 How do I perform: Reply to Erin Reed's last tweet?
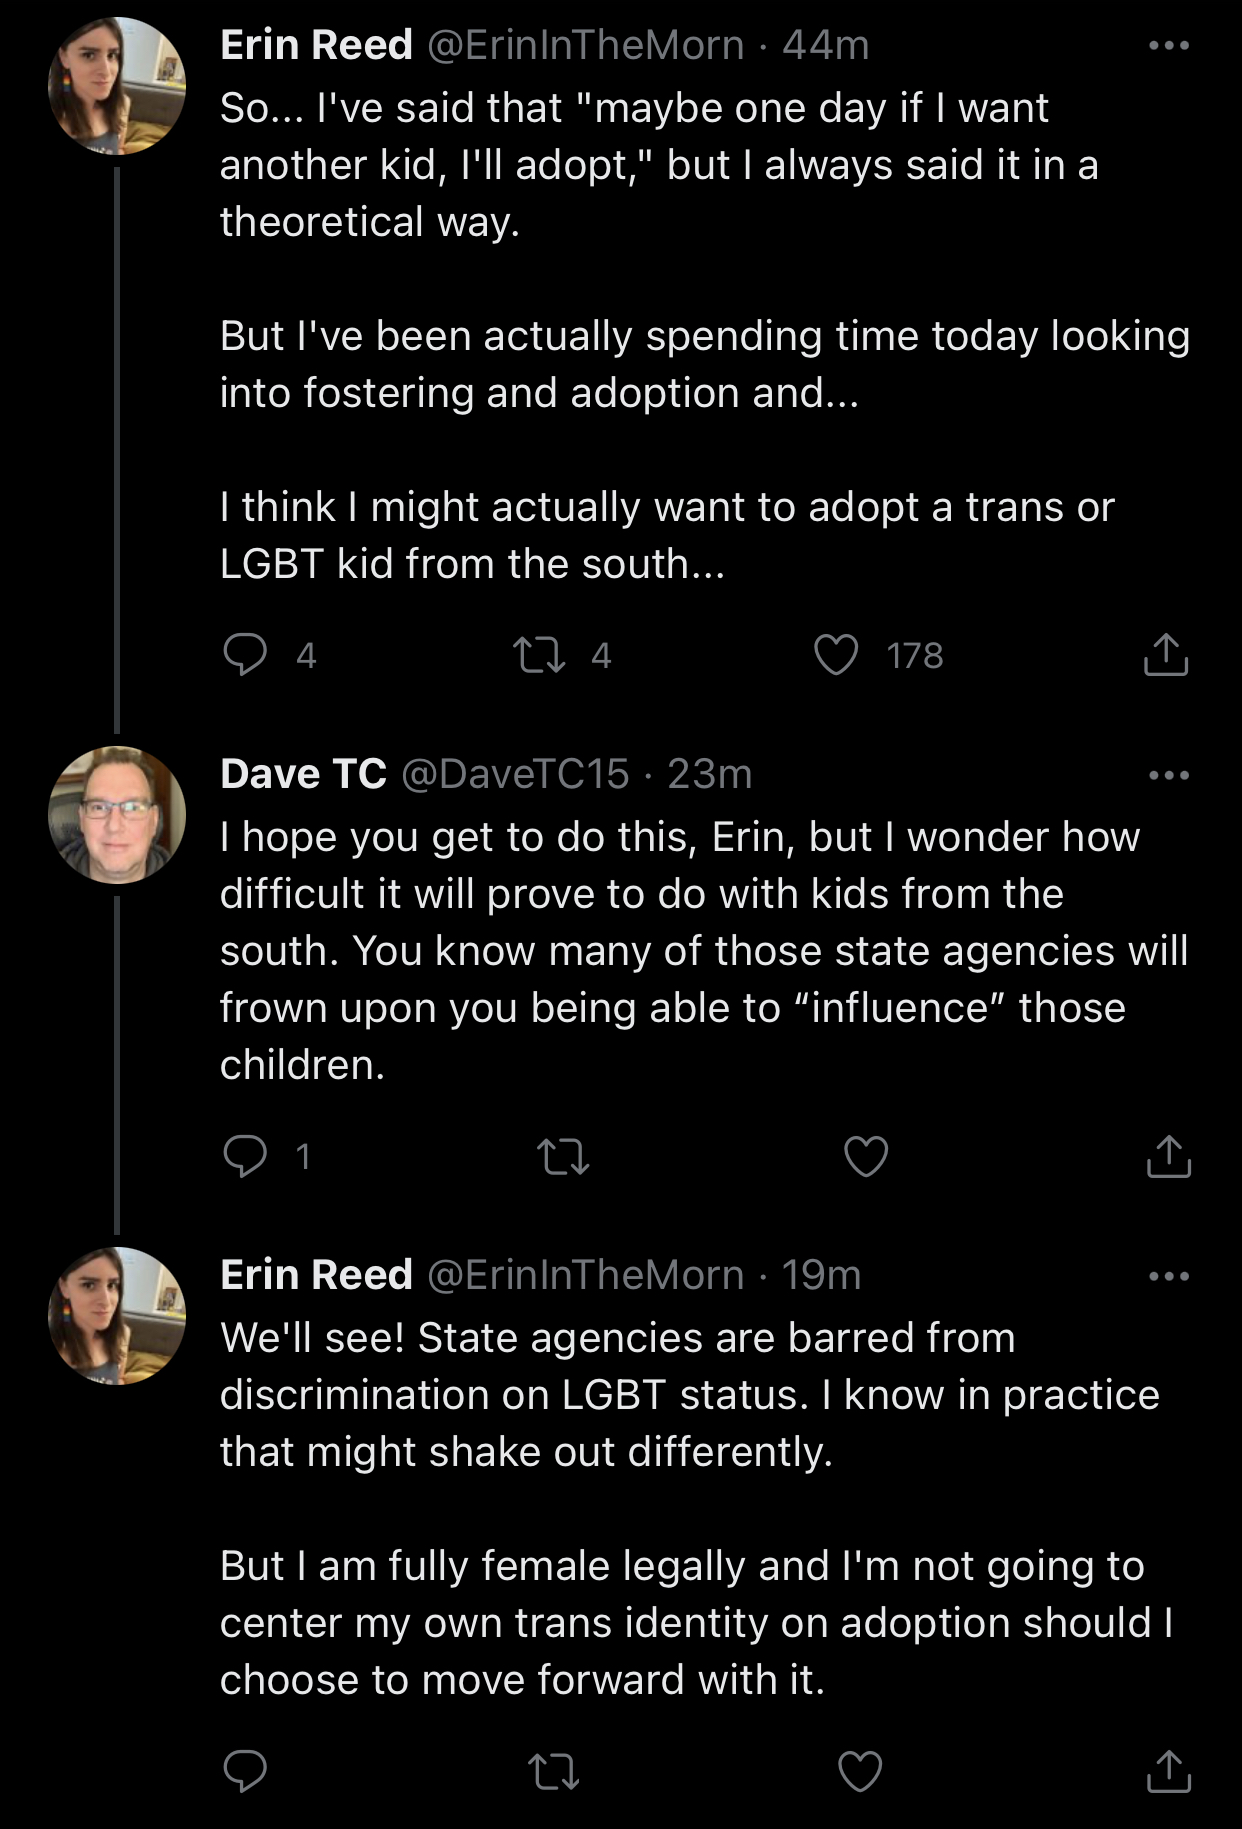coord(245,1771)
